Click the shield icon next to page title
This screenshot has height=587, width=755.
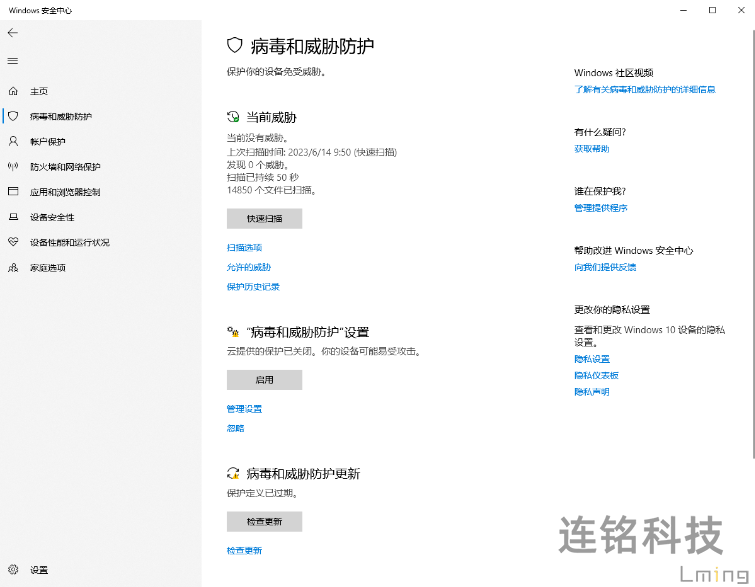[234, 46]
